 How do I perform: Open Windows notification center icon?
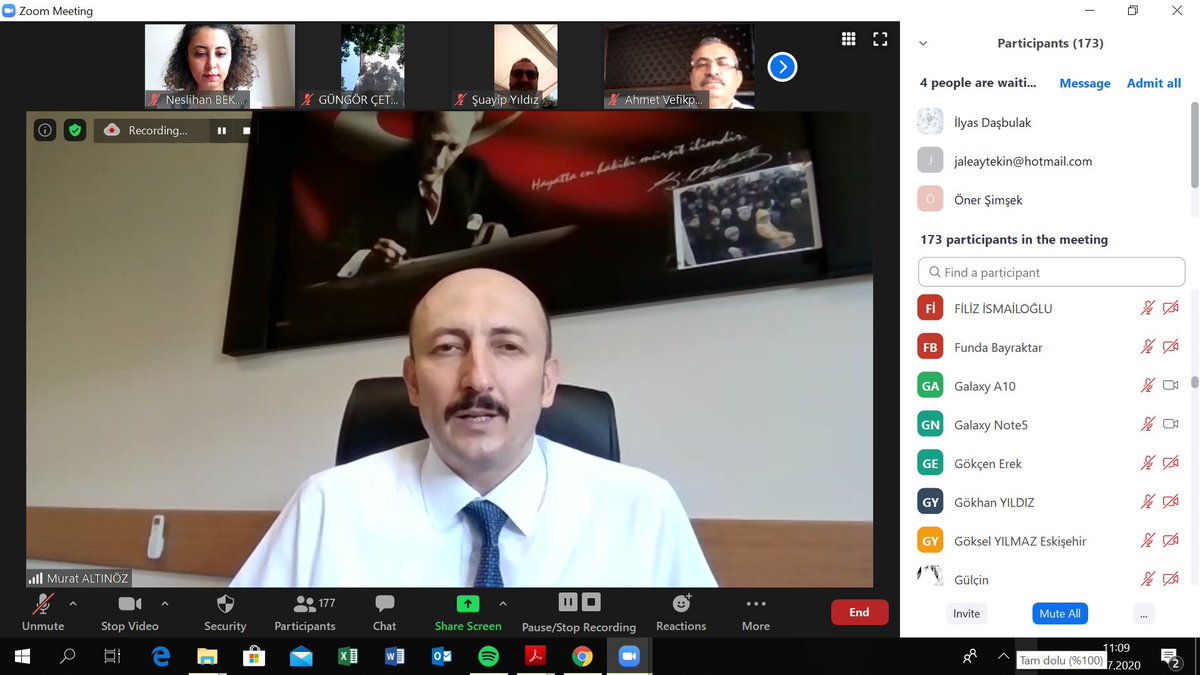click(1172, 657)
